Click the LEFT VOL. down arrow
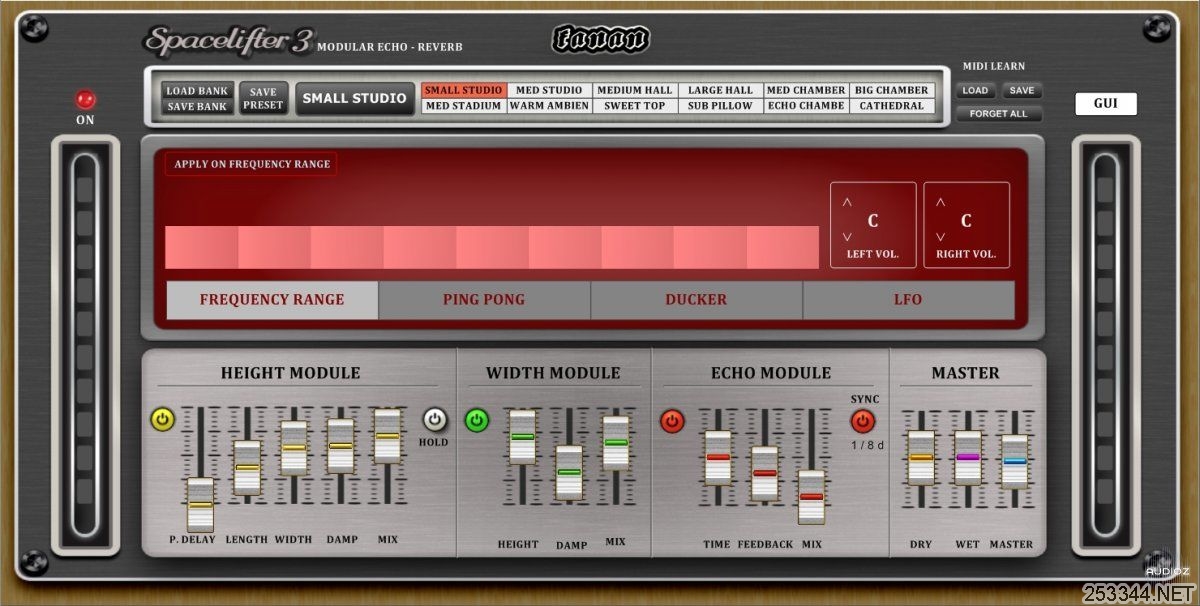 [x=847, y=237]
